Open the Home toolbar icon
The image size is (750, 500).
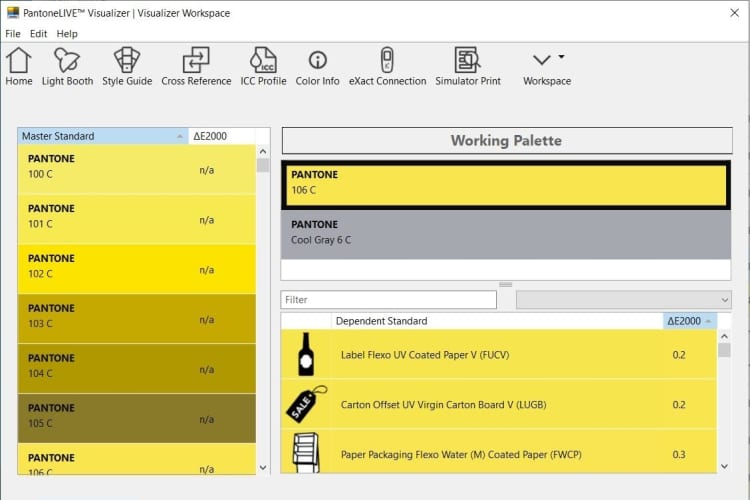[19, 67]
